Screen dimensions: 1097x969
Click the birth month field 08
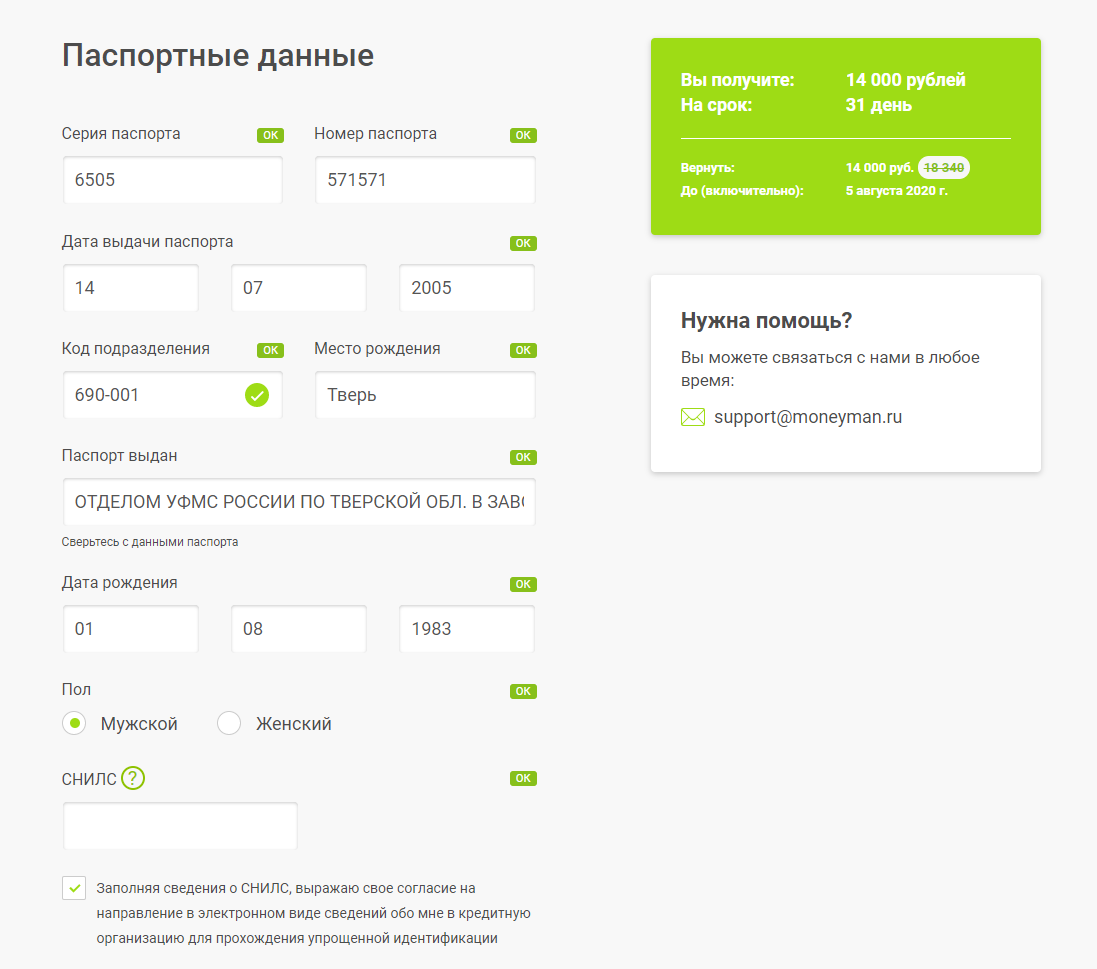[299, 629]
